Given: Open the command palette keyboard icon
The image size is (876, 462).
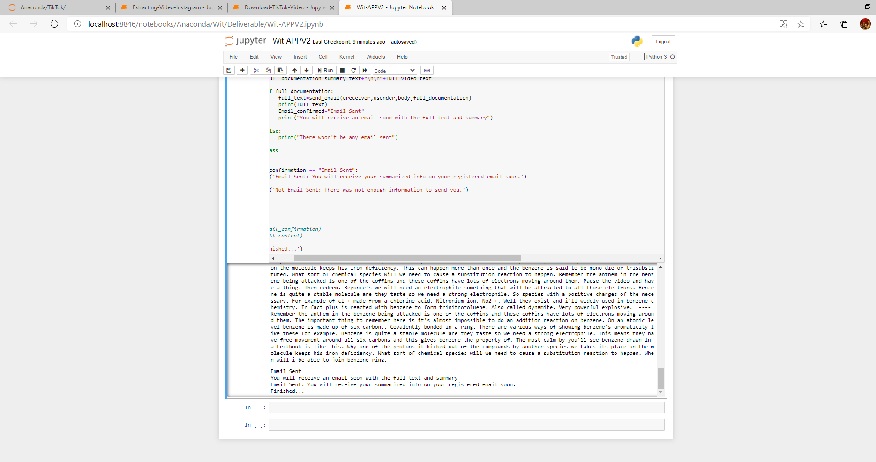Looking at the screenshot, I should click(427, 70).
